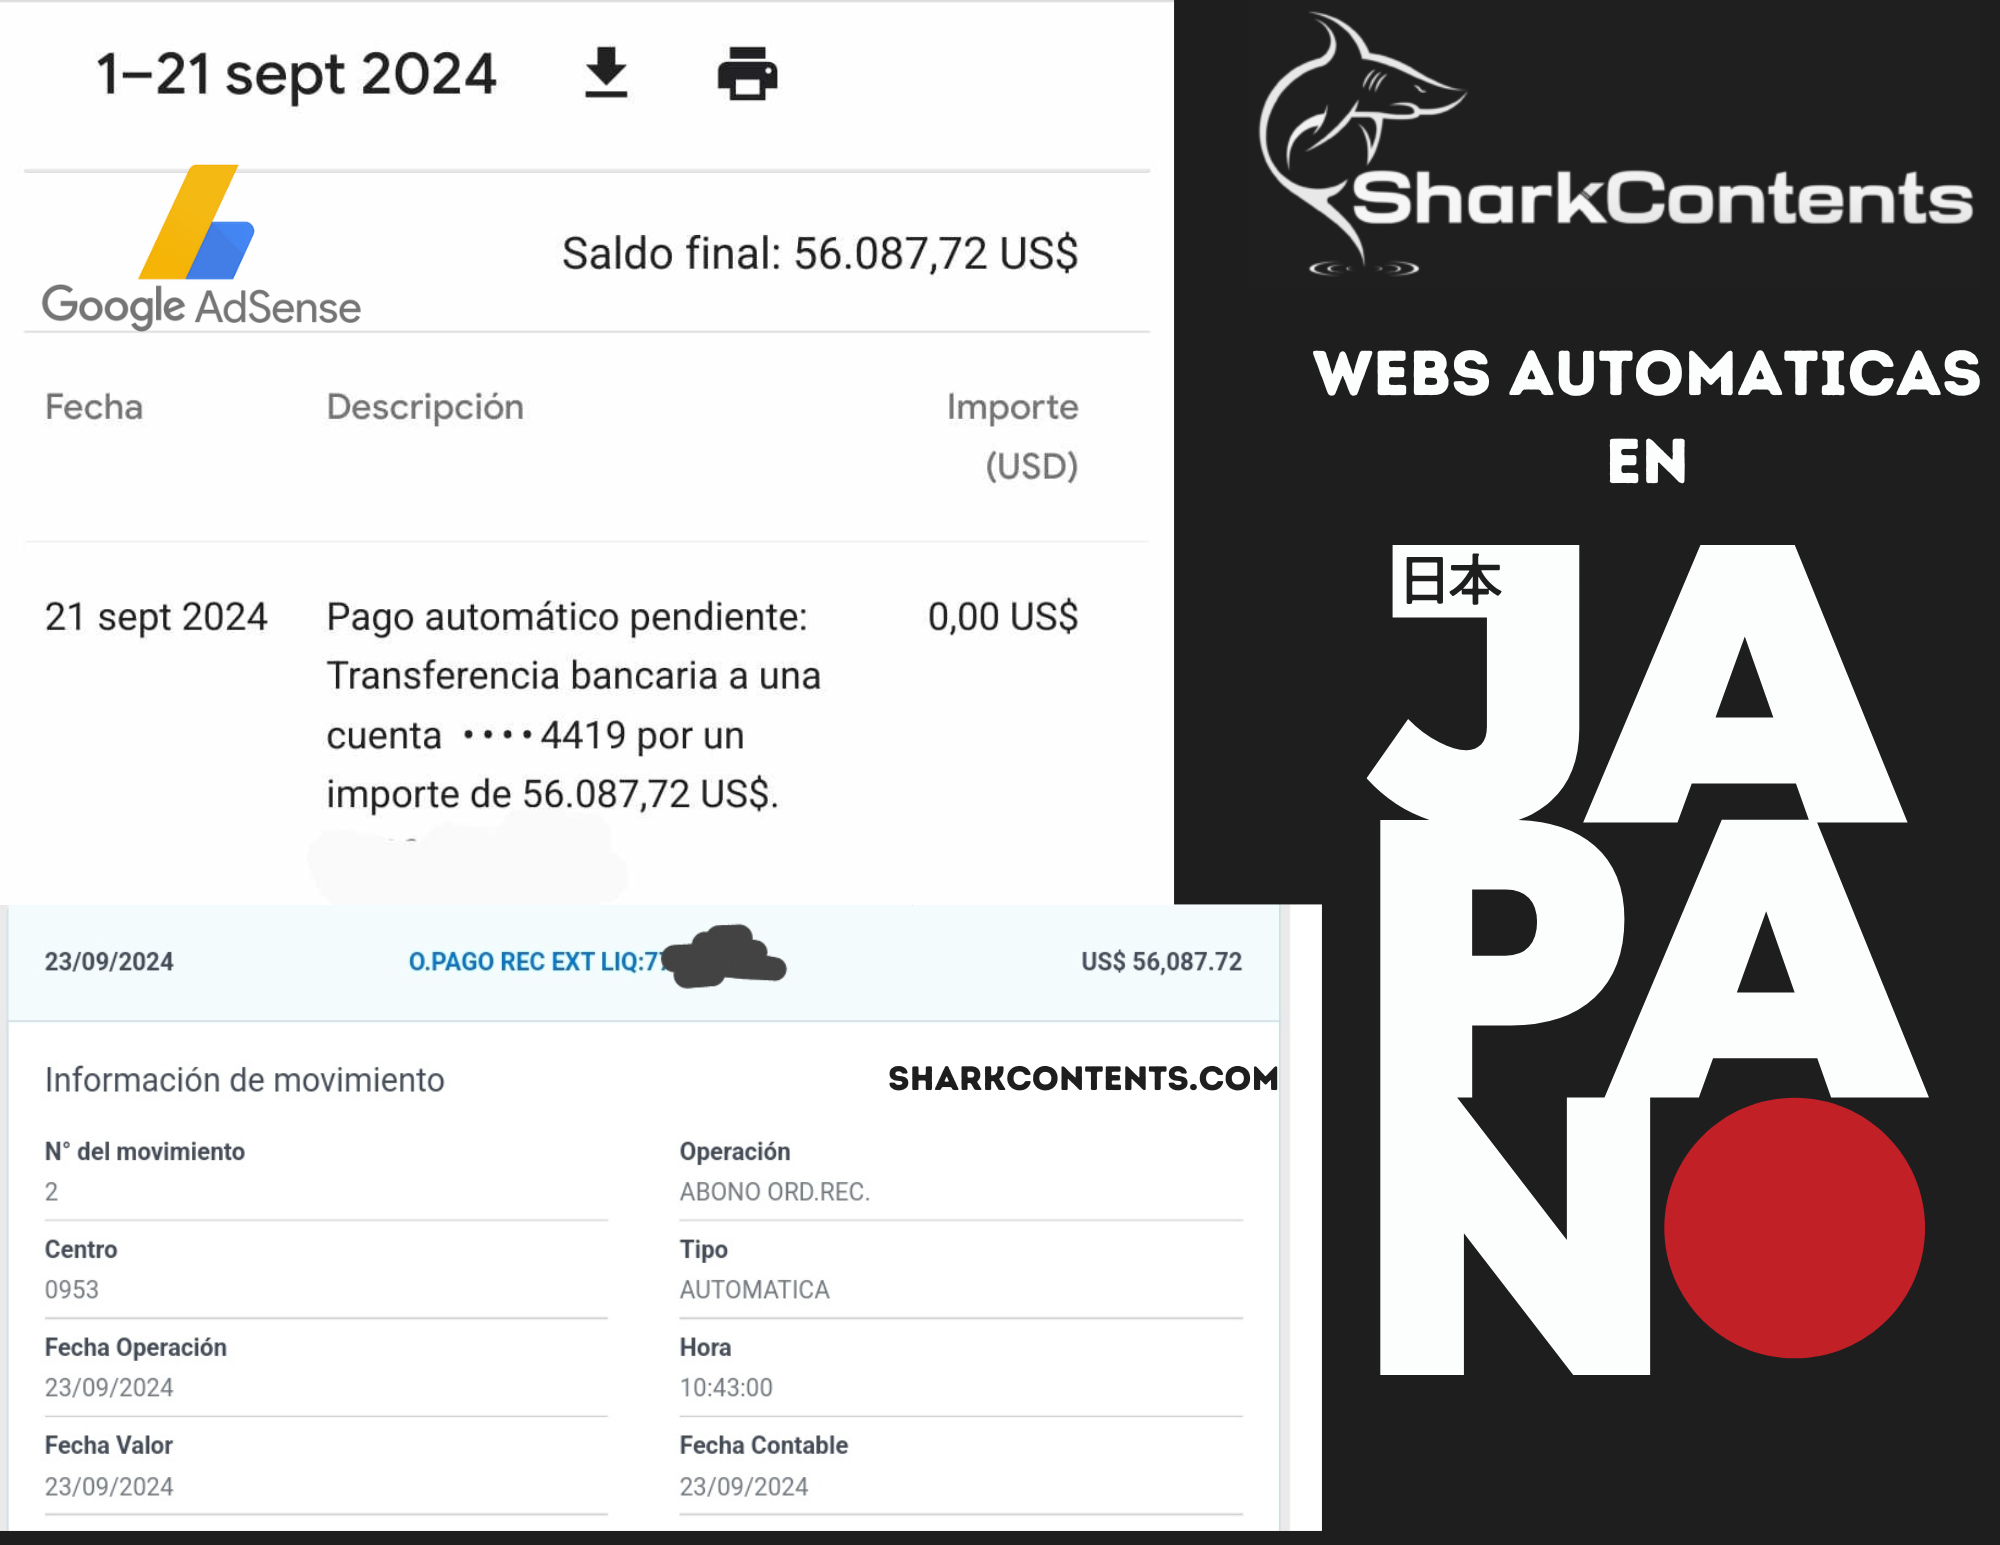The width and height of the screenshot is (2000, 1545).
Task: Select the date under 'Fecha Operación'
Action: tap(109, 1388)
